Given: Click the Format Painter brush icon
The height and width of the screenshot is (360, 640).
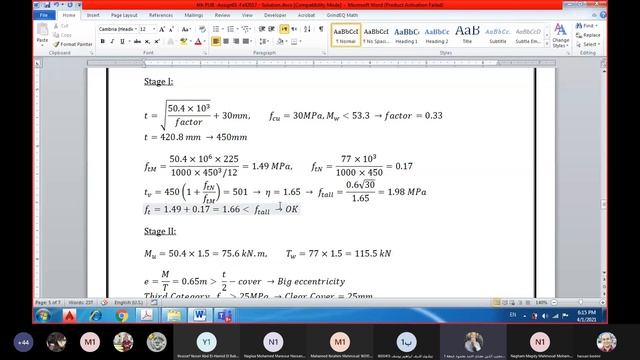Looking at the screenshot, I should (x=56, y=44).
